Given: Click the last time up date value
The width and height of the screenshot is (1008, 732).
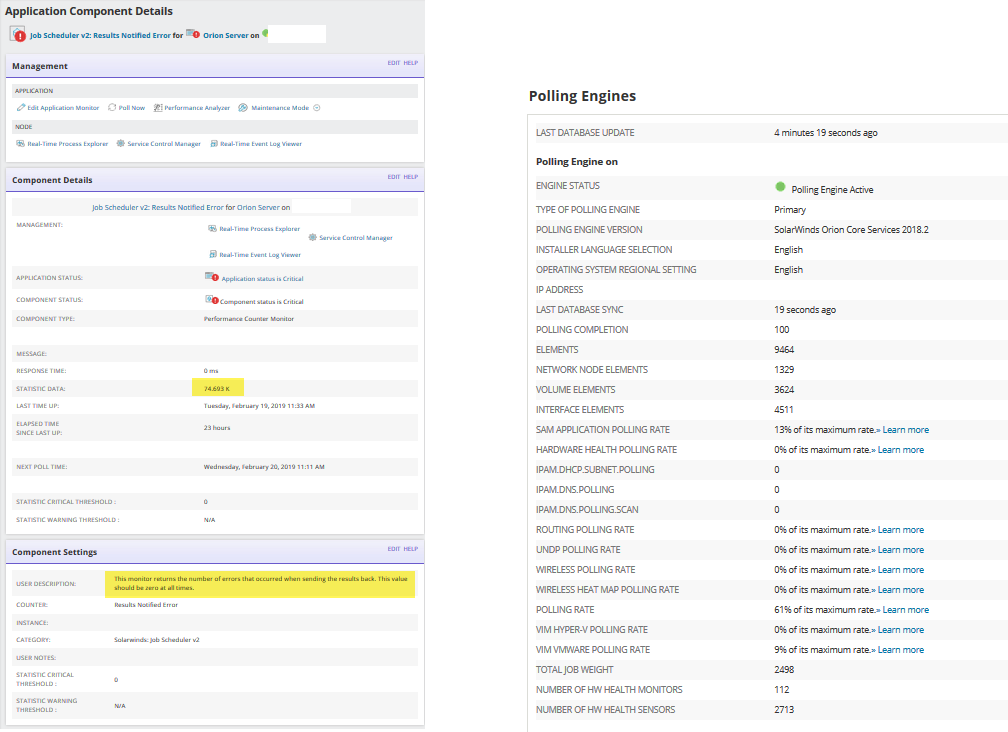Looking at the screenshot, I should [259, 406].
